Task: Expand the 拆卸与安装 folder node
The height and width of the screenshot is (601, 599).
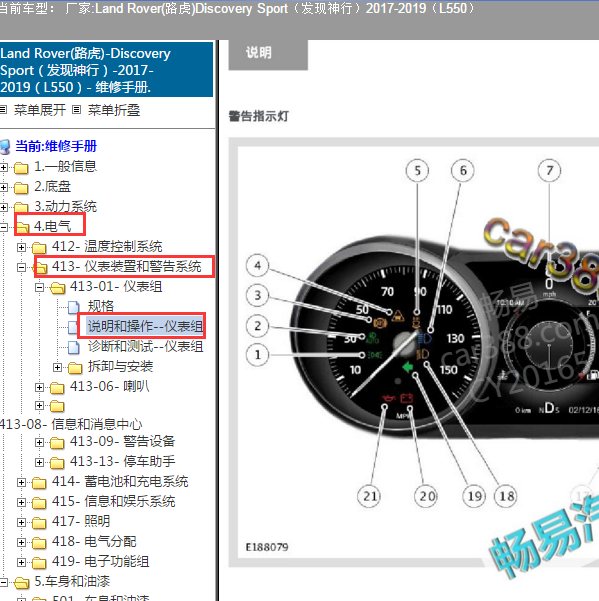Action: tap(57, 368)
